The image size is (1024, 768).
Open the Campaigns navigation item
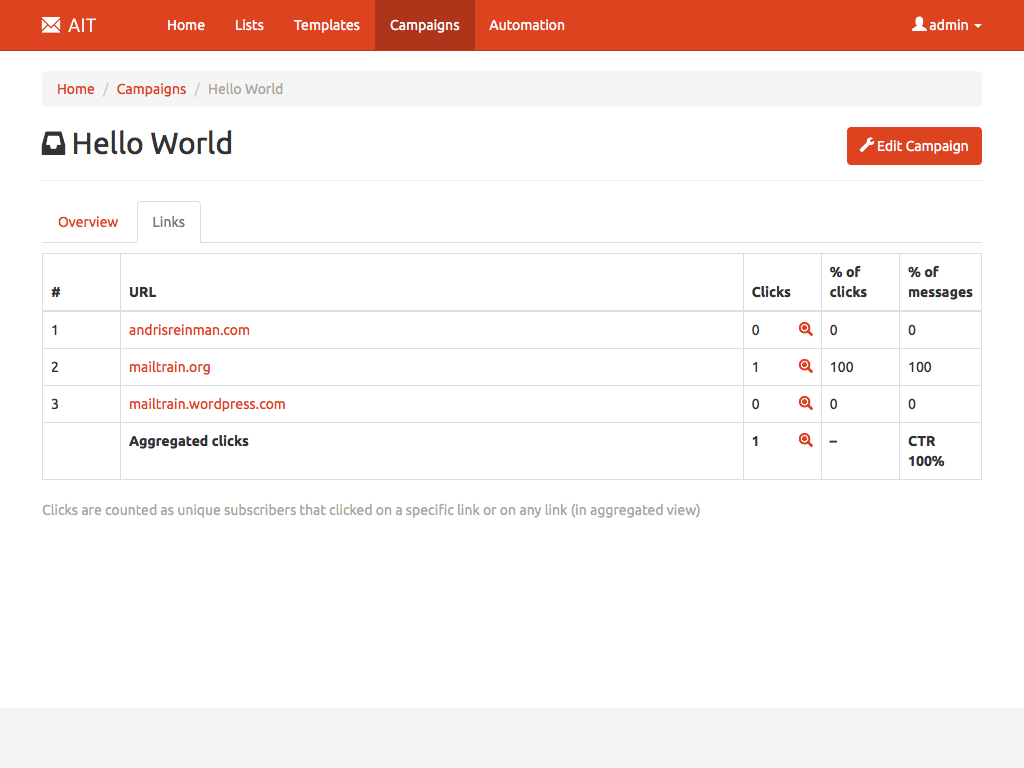(425, 25)
